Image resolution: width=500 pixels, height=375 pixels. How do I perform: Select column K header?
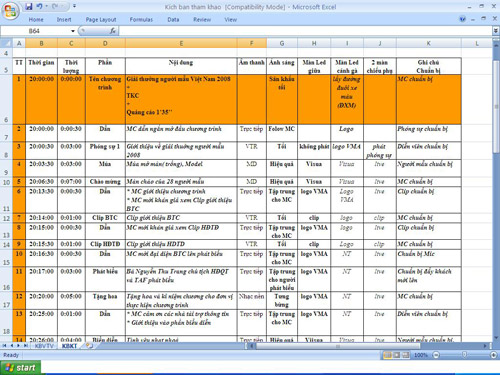click(x=429, y=43)
